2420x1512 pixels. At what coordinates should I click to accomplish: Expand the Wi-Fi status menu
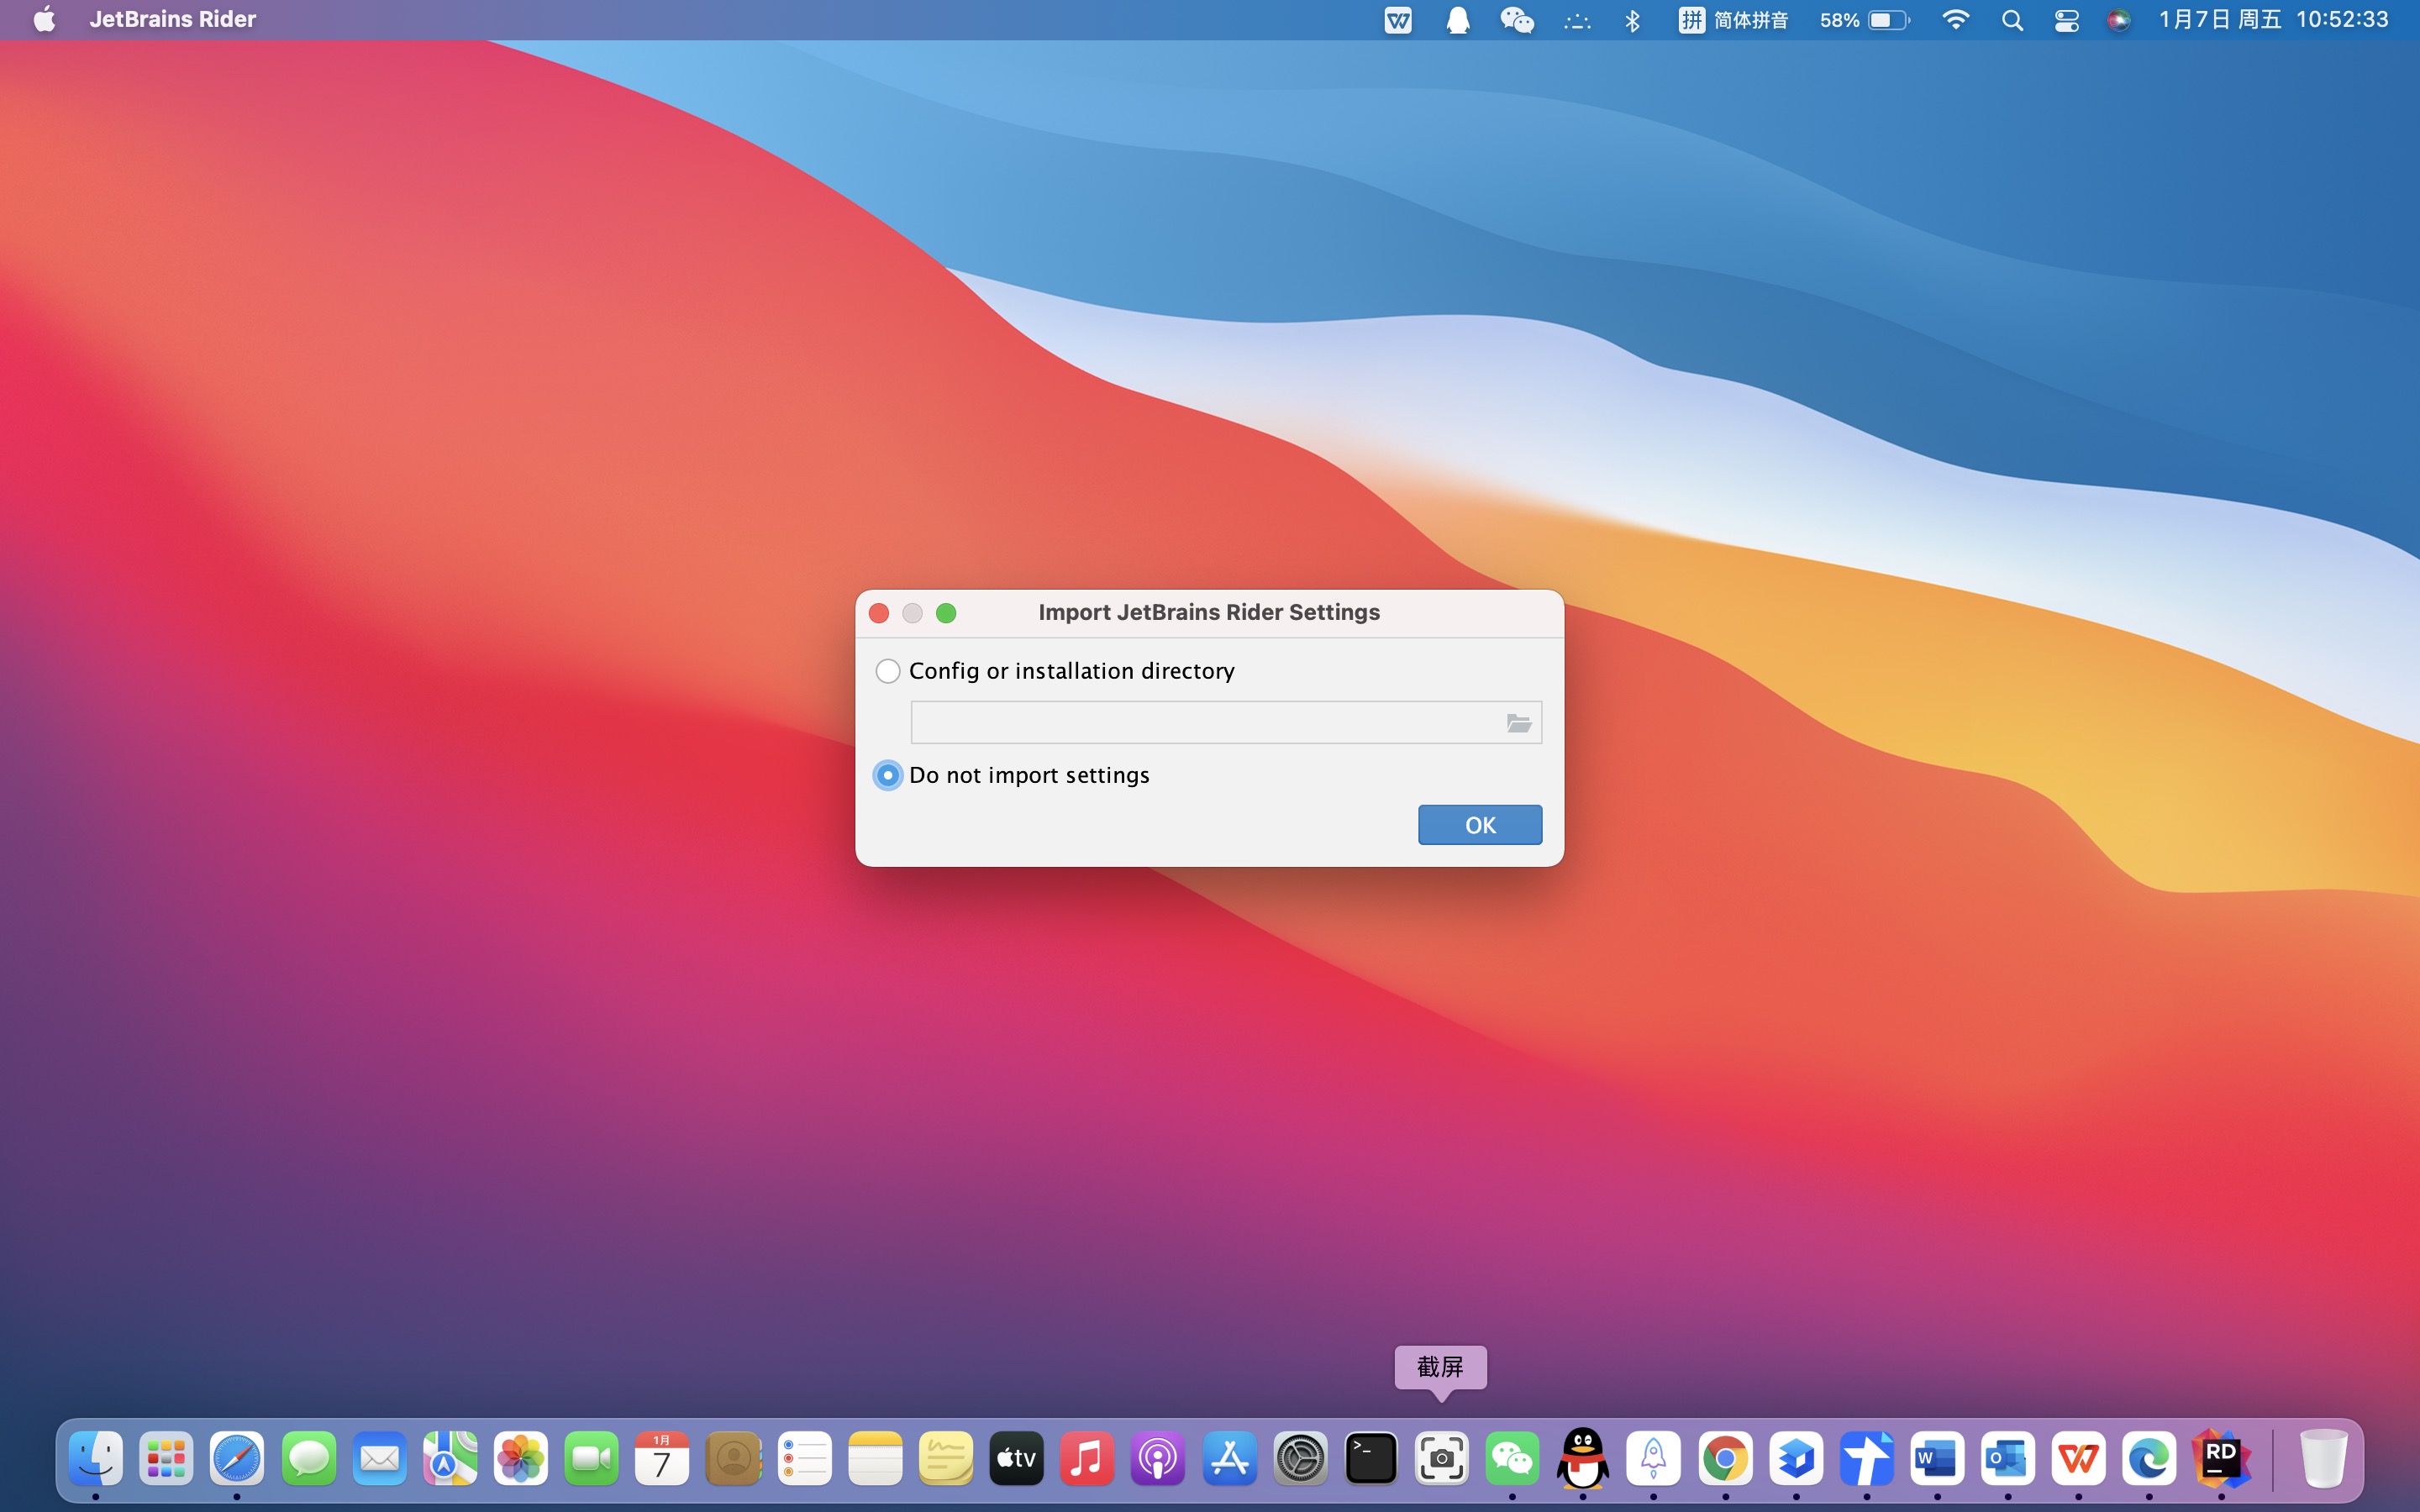pyautogui.click(x=1955, y=20)
